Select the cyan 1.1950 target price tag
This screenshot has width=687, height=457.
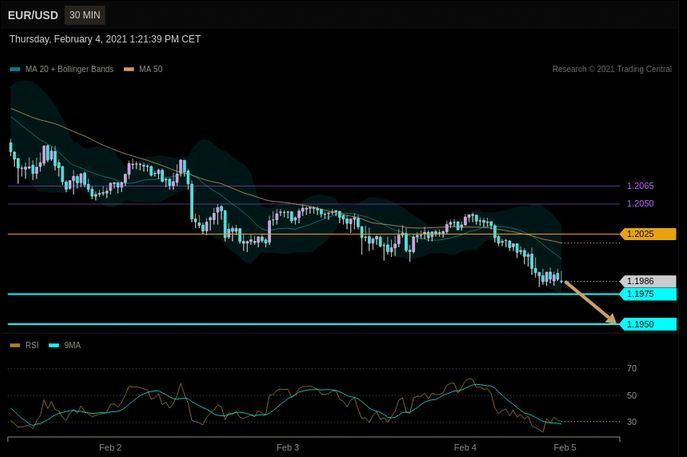point(648,324)
